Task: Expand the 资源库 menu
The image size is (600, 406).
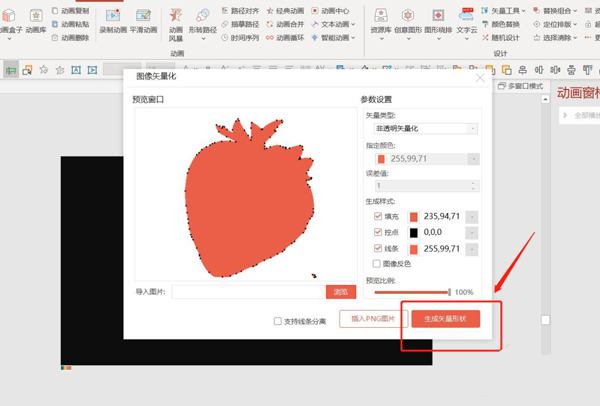Action: [381, 39]
